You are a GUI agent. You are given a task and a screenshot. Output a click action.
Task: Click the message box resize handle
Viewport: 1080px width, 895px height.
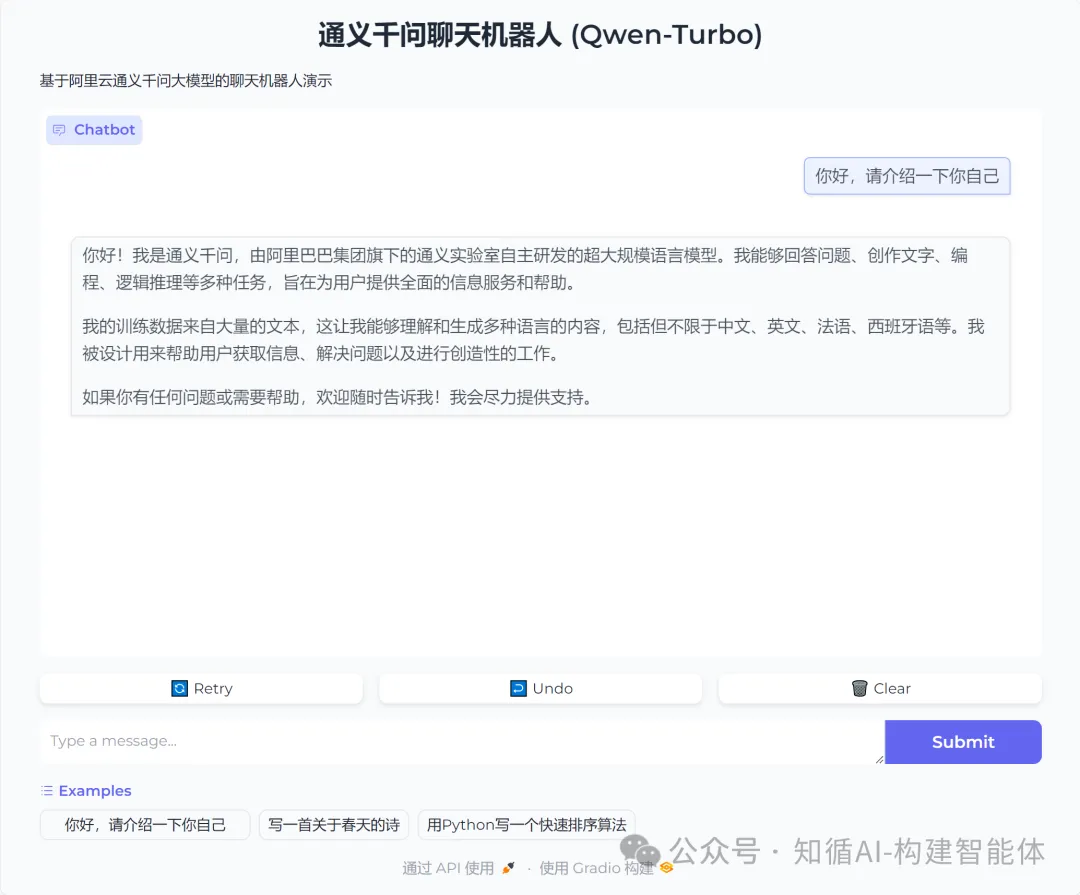click(x=879, y=759)
